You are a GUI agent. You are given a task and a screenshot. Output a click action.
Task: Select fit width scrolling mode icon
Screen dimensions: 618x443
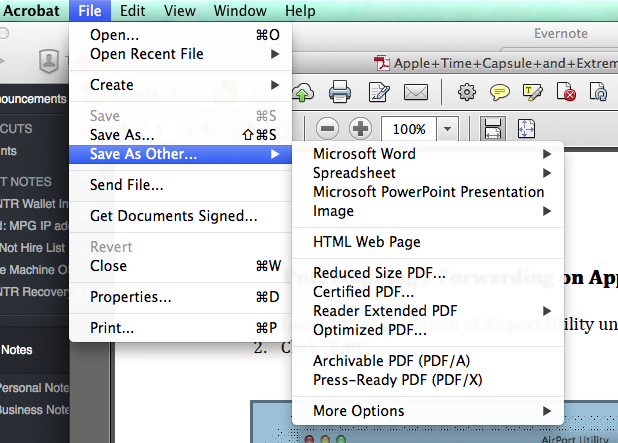click(x=493, y=128)
